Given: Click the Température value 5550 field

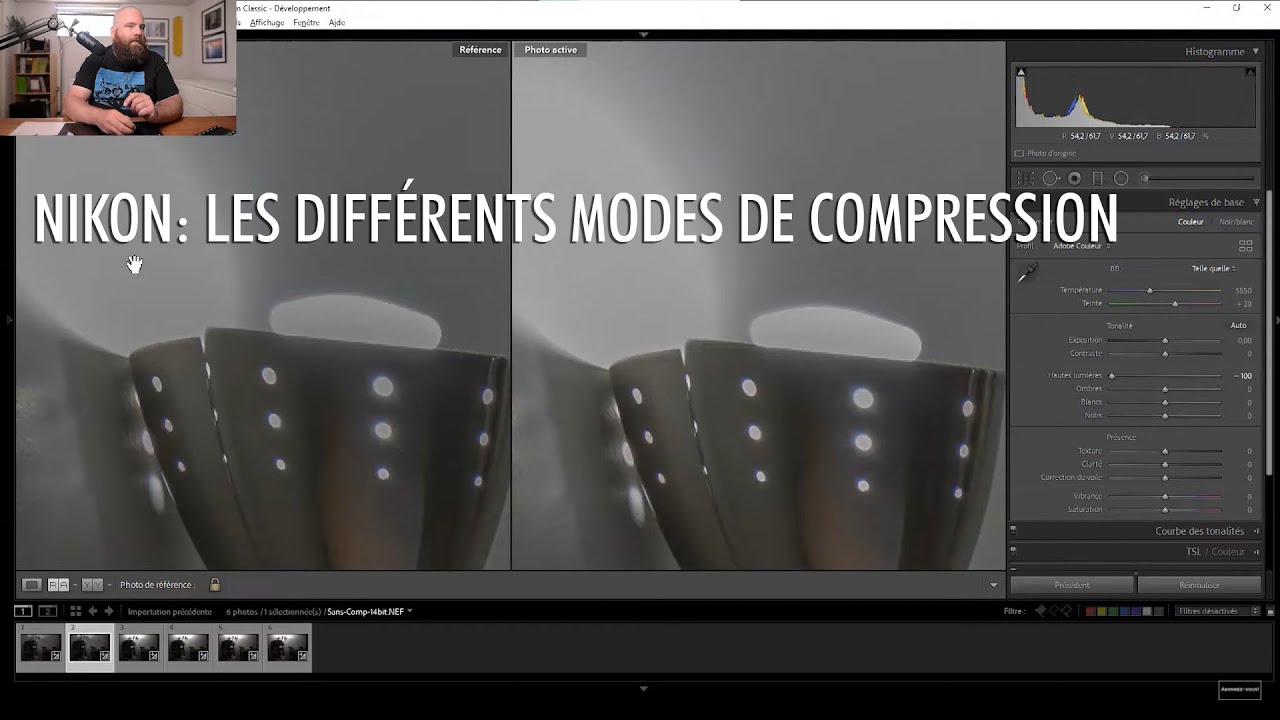Looking at the screenshot, I should 1242,290.
